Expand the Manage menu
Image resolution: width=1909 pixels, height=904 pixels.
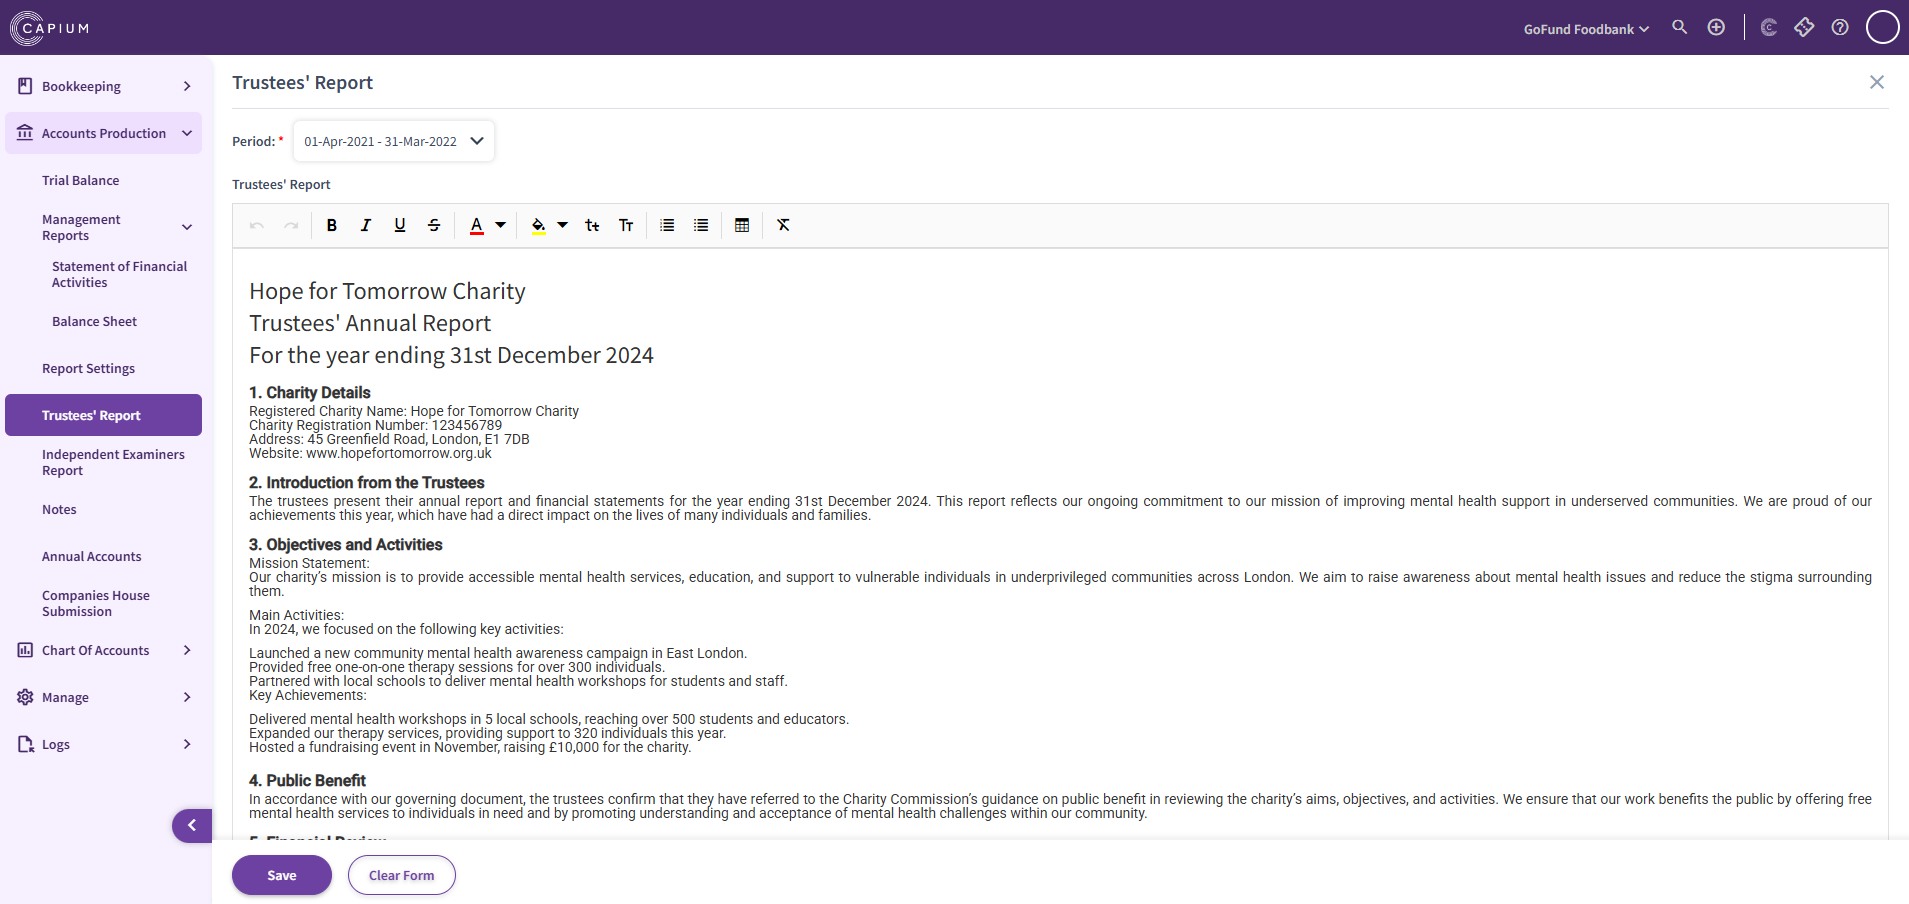pos(104,697)
